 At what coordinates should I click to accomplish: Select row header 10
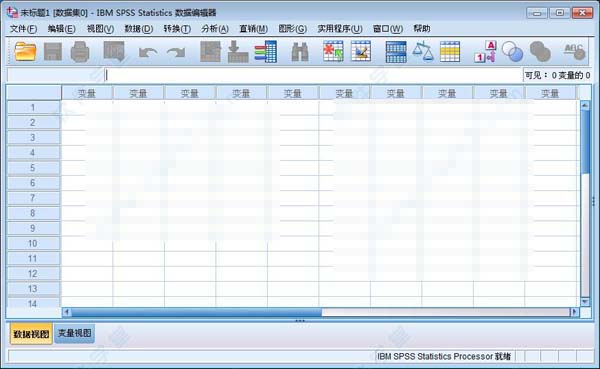coord(34,243)
